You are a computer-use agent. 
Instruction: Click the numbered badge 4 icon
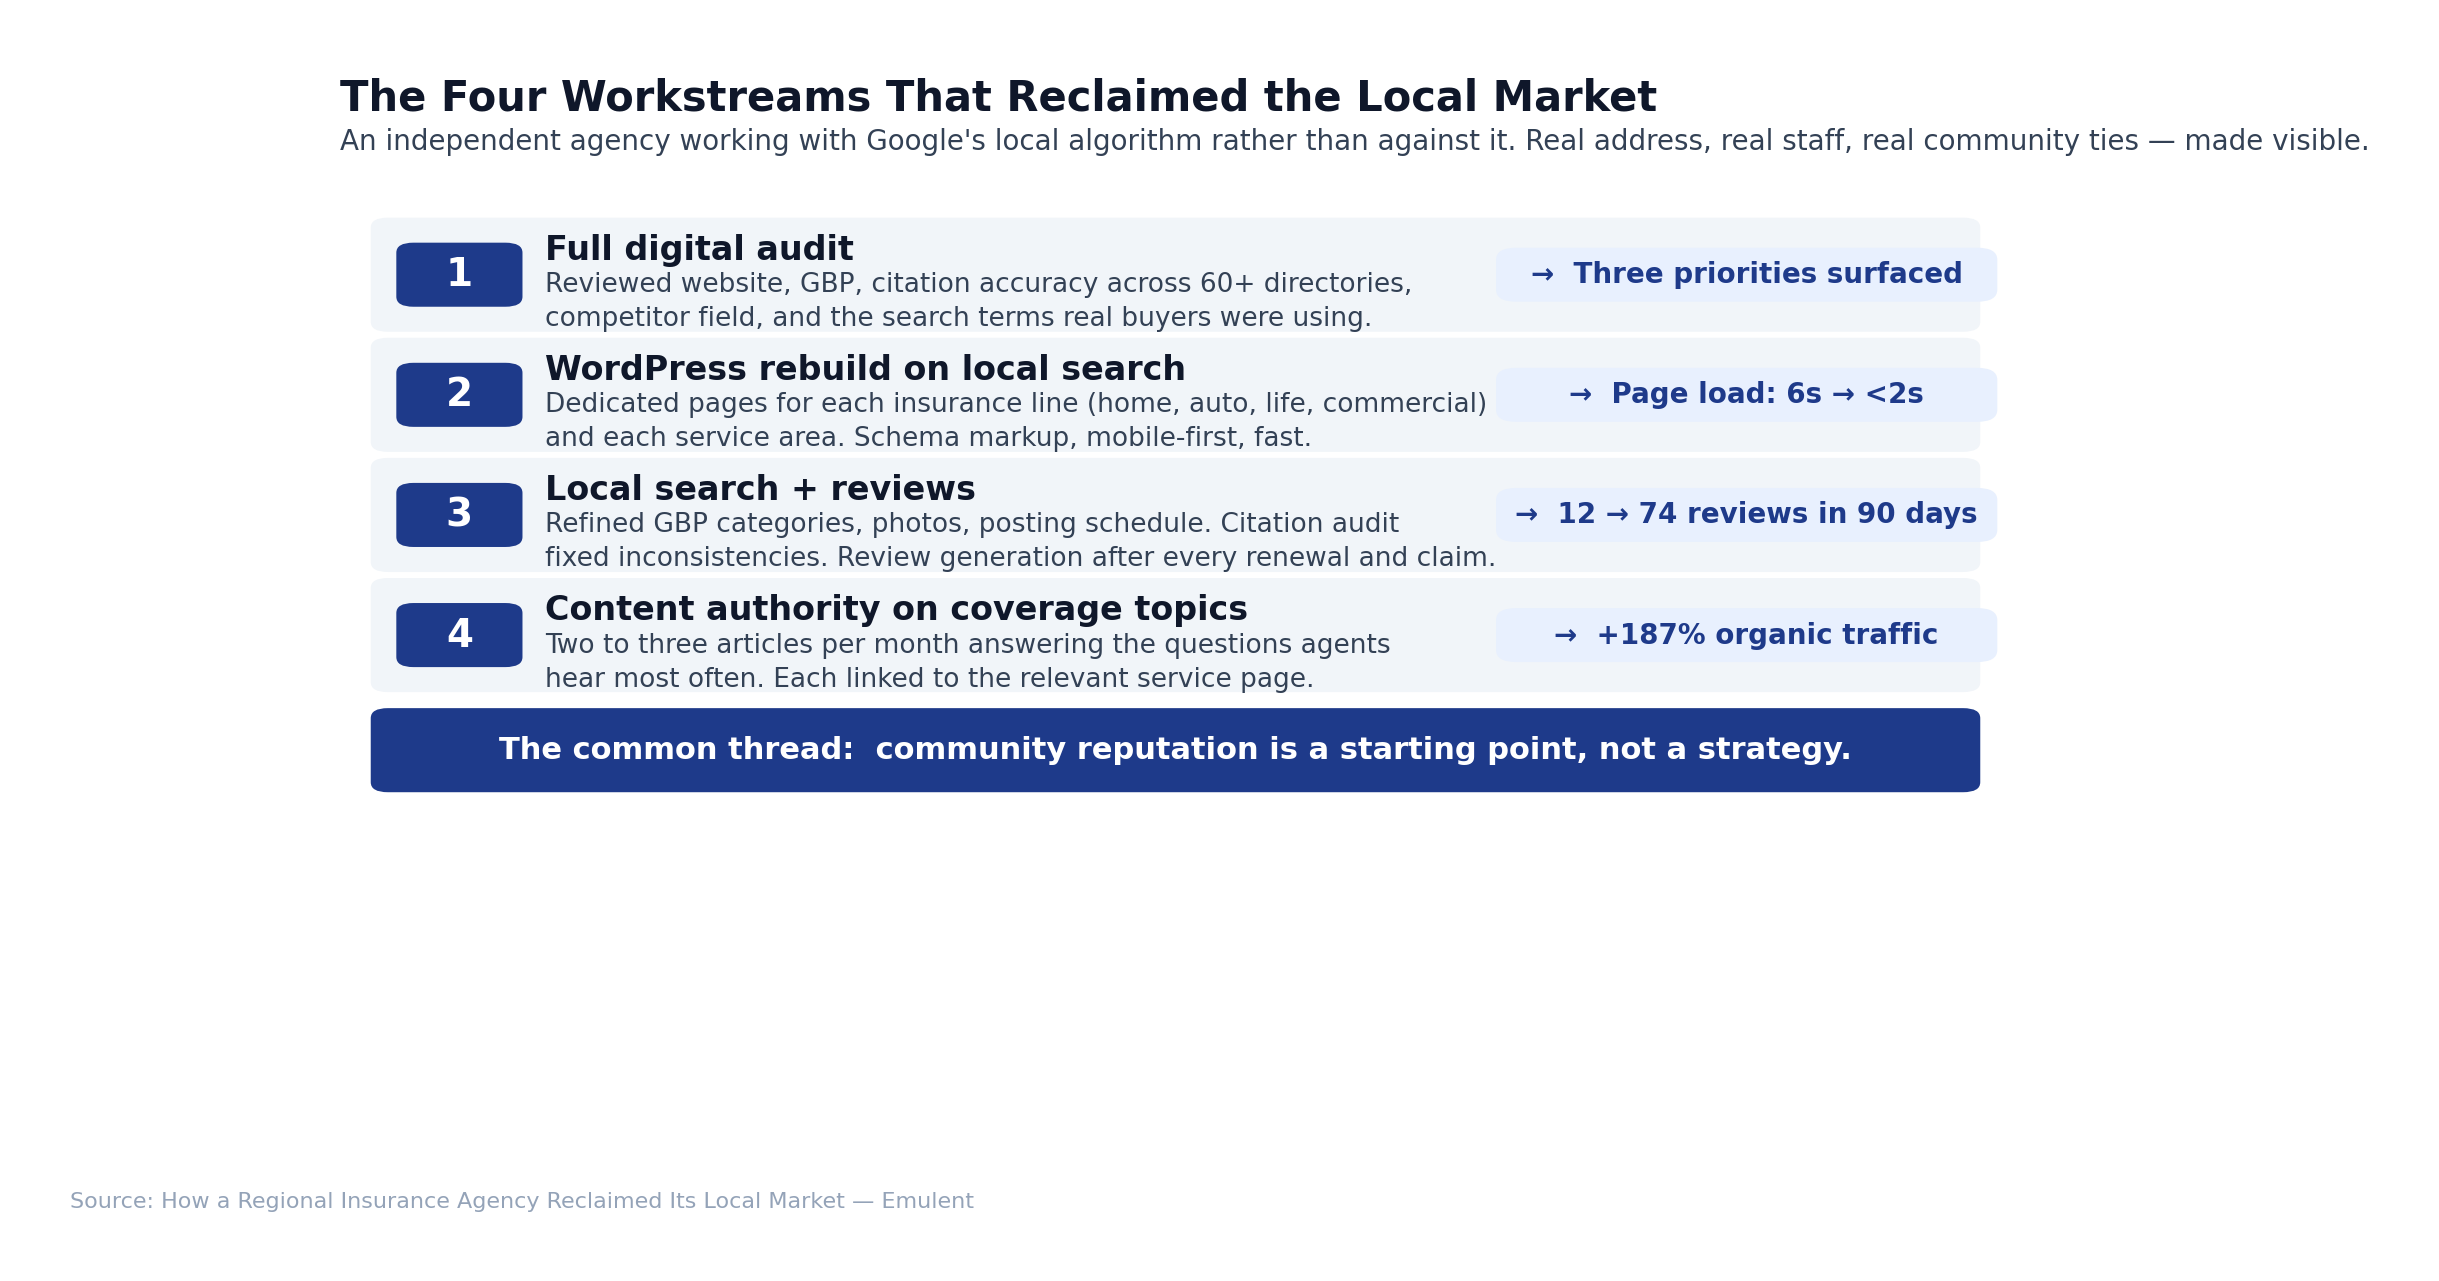click(459, 634)
